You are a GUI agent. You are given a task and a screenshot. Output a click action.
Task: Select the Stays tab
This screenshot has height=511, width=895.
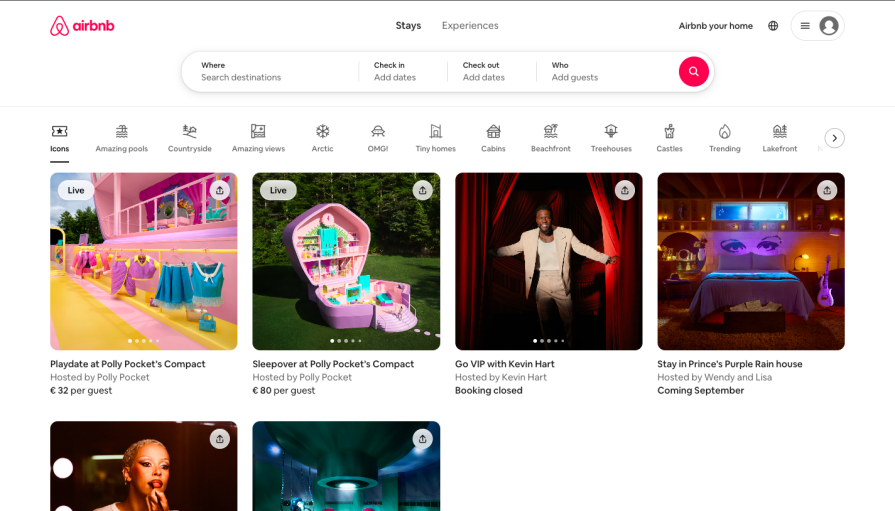pyautogui.click(x=408, y=26)
